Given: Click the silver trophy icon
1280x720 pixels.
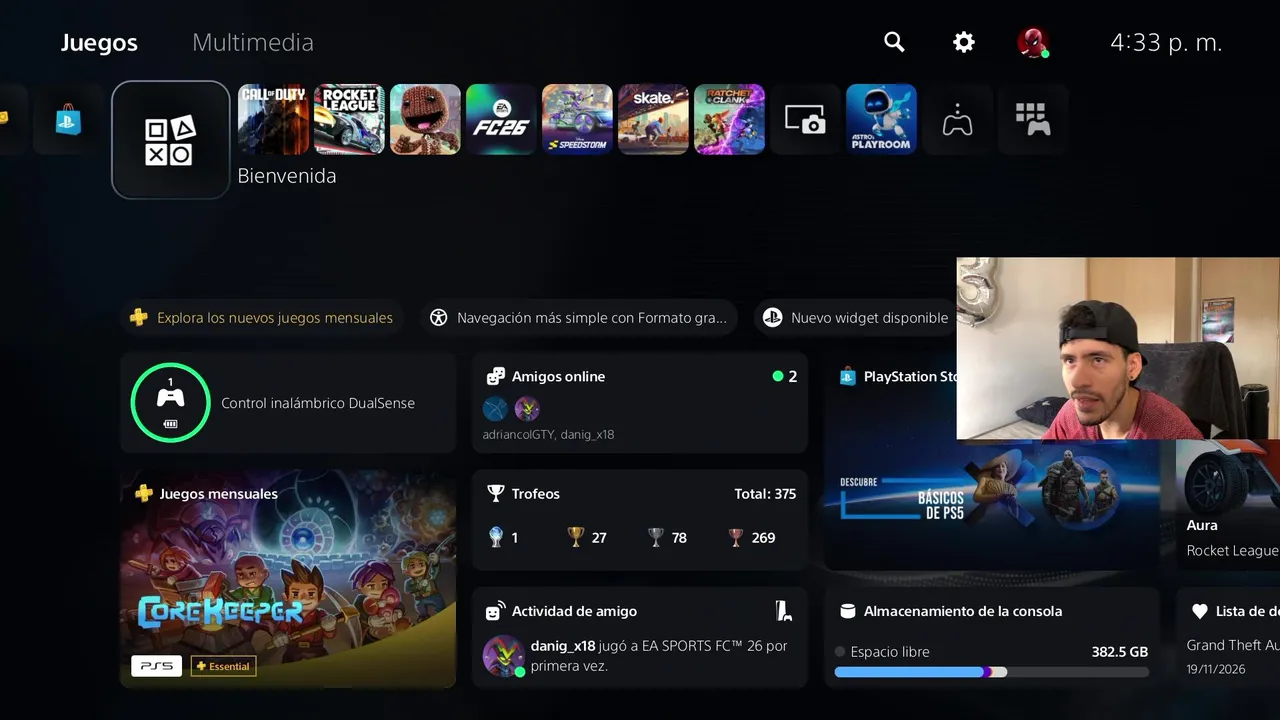Looking at the screenshot, I should click(x=655, y=537).
